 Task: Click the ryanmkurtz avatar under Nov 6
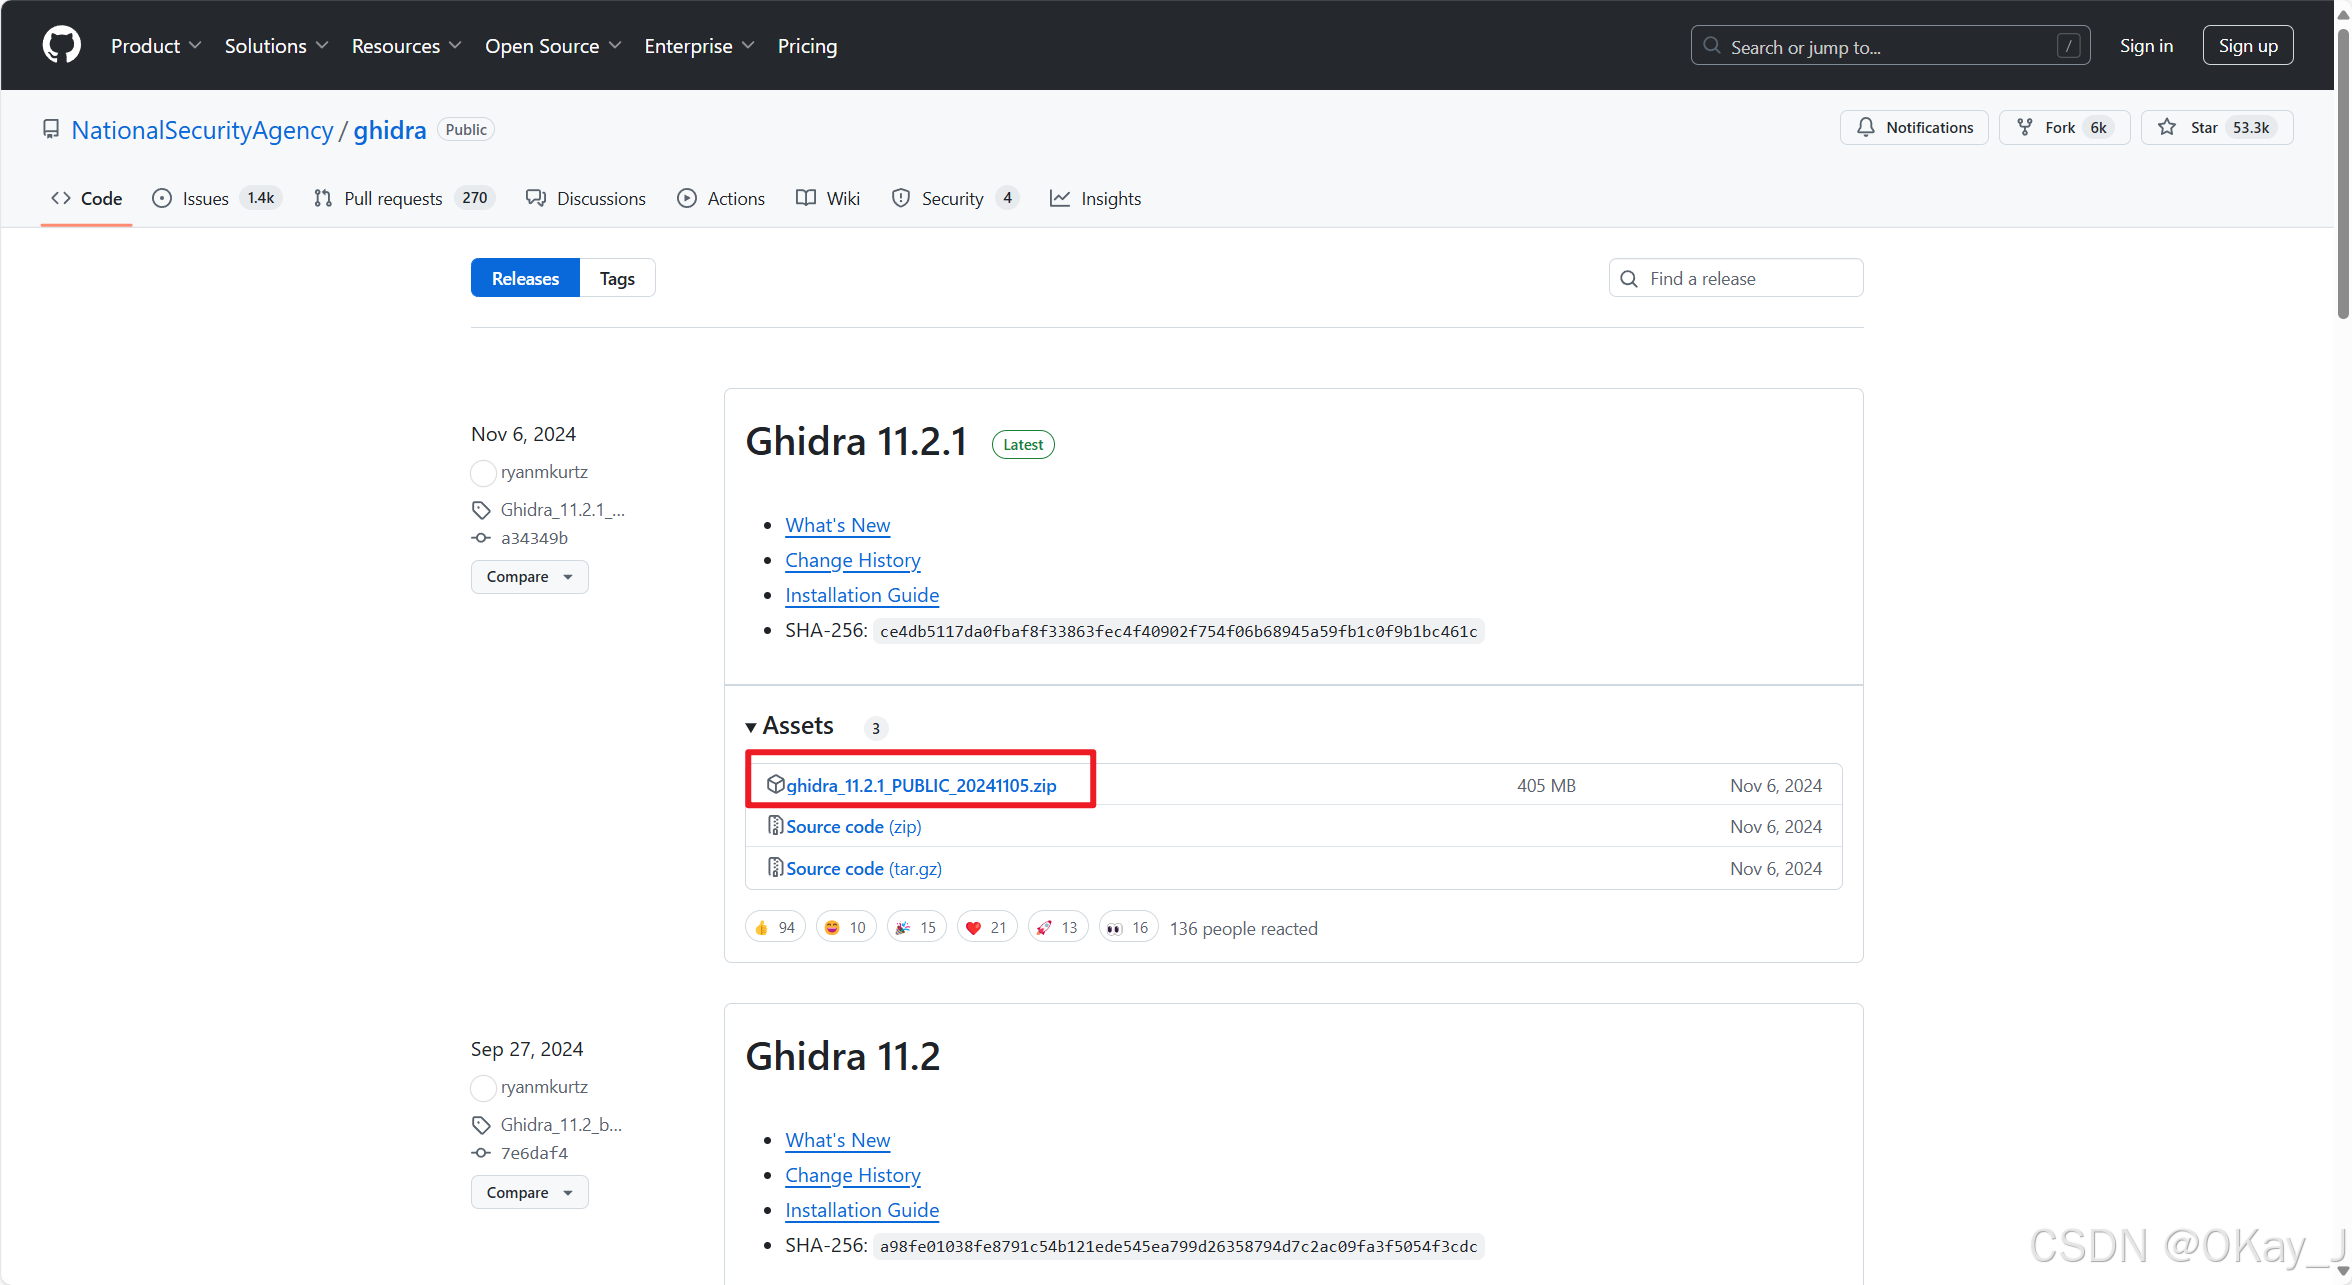point(483,472)
